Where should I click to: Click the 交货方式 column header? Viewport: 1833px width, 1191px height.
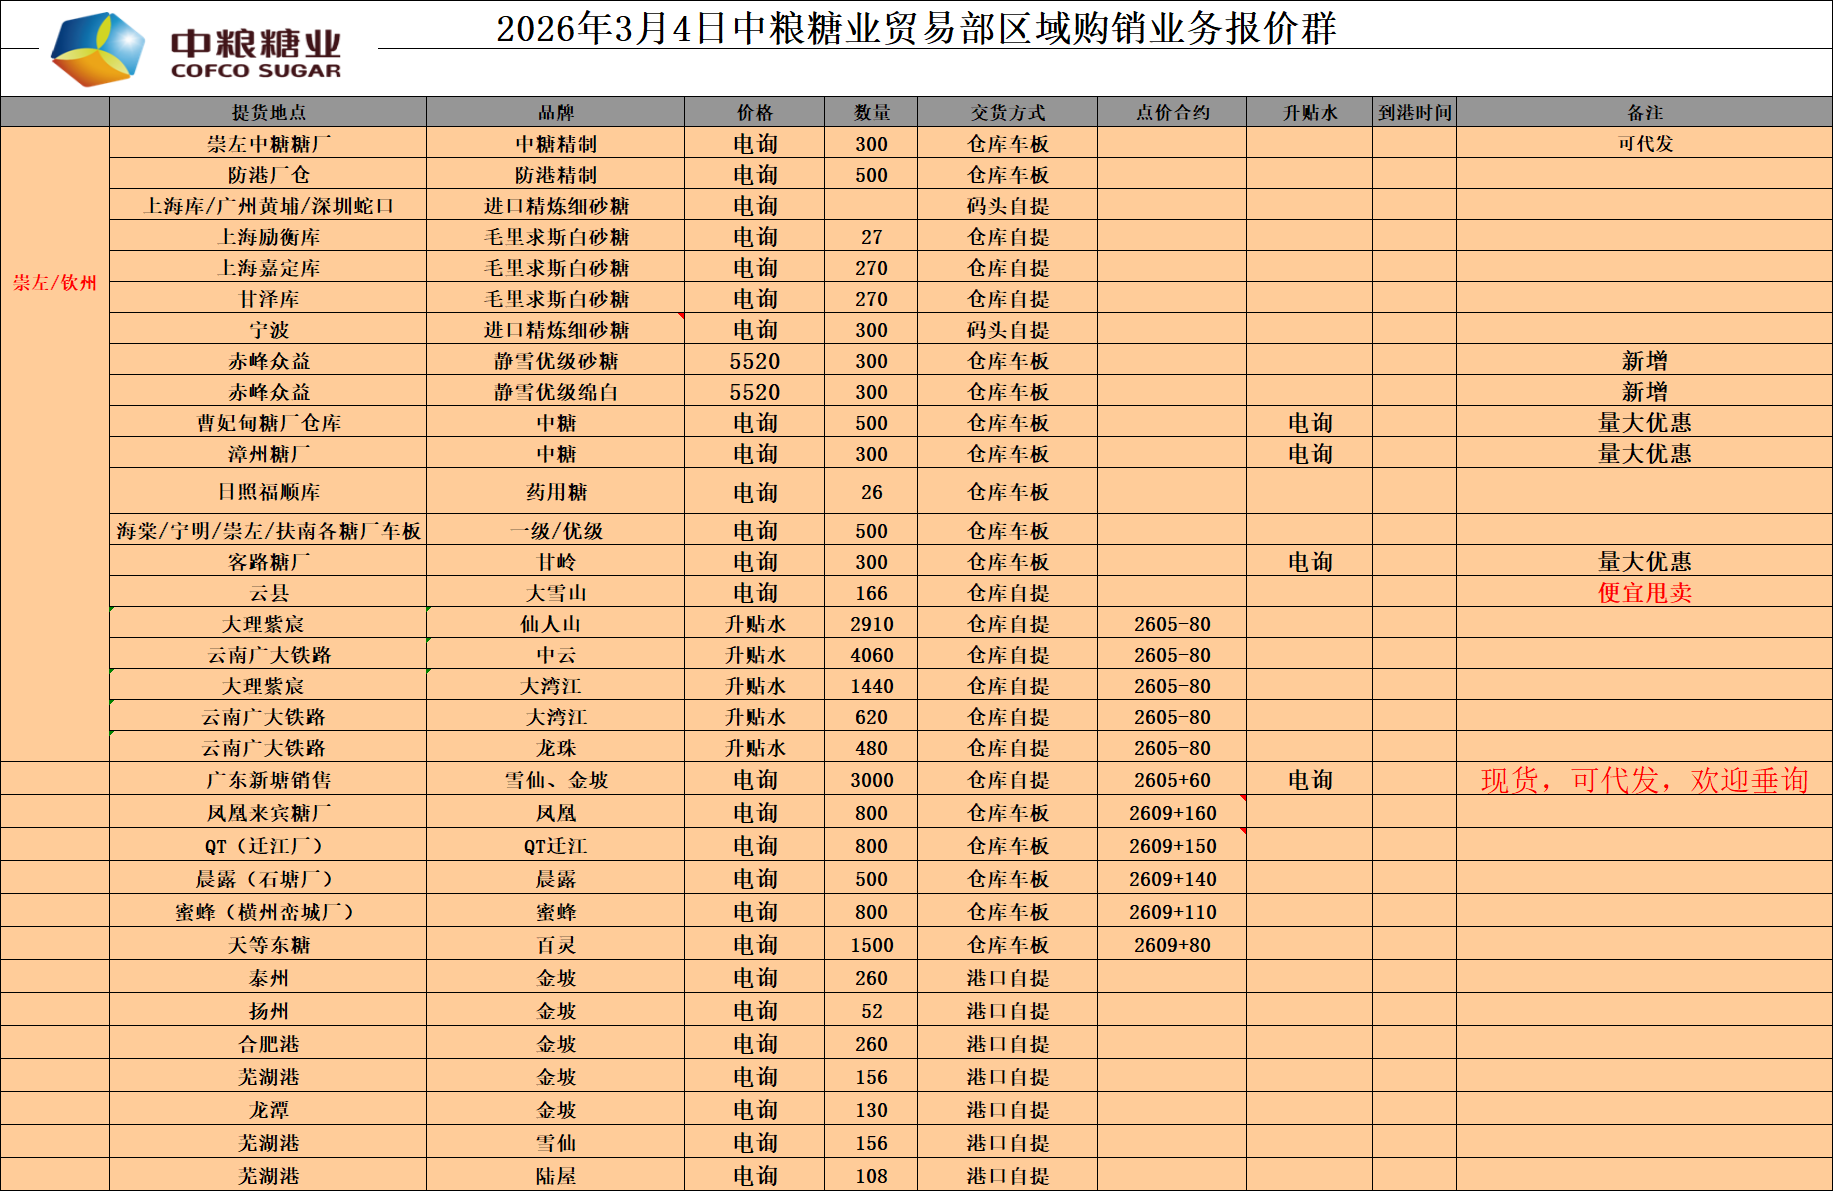[x=1007, y=112]
